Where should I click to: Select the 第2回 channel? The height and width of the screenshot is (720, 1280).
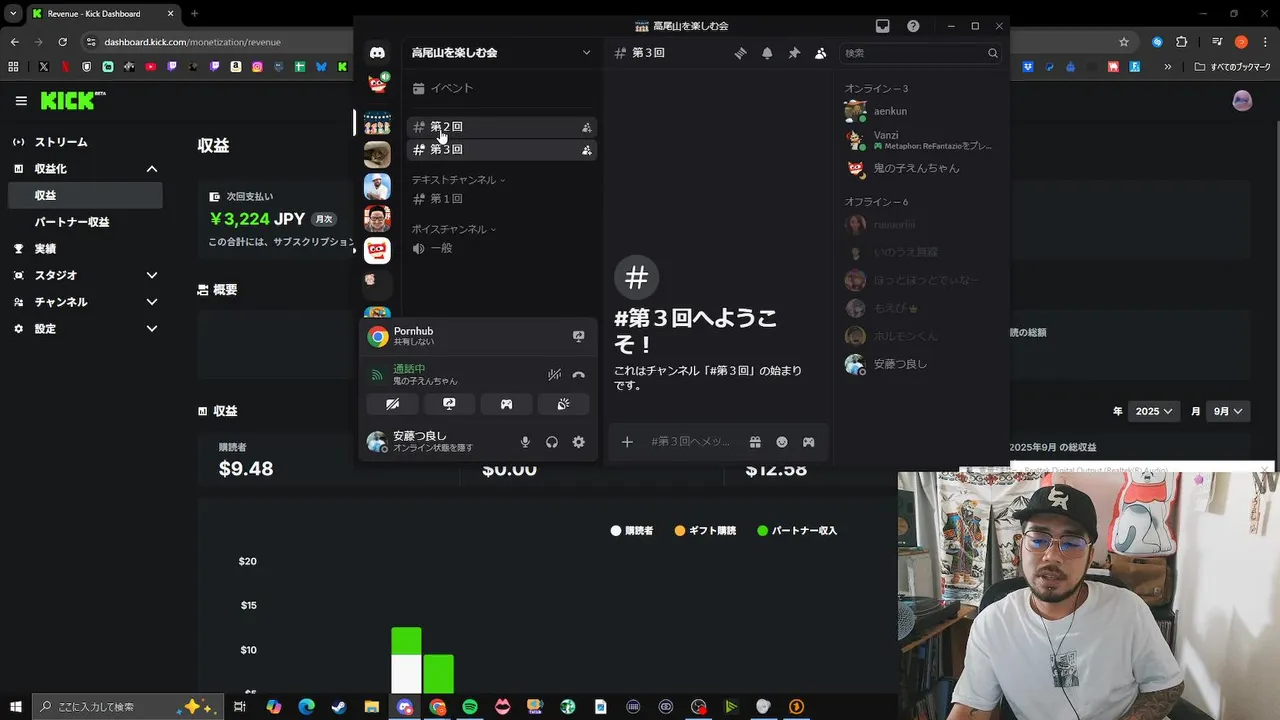pyautogui.click(x=501, y=127)
